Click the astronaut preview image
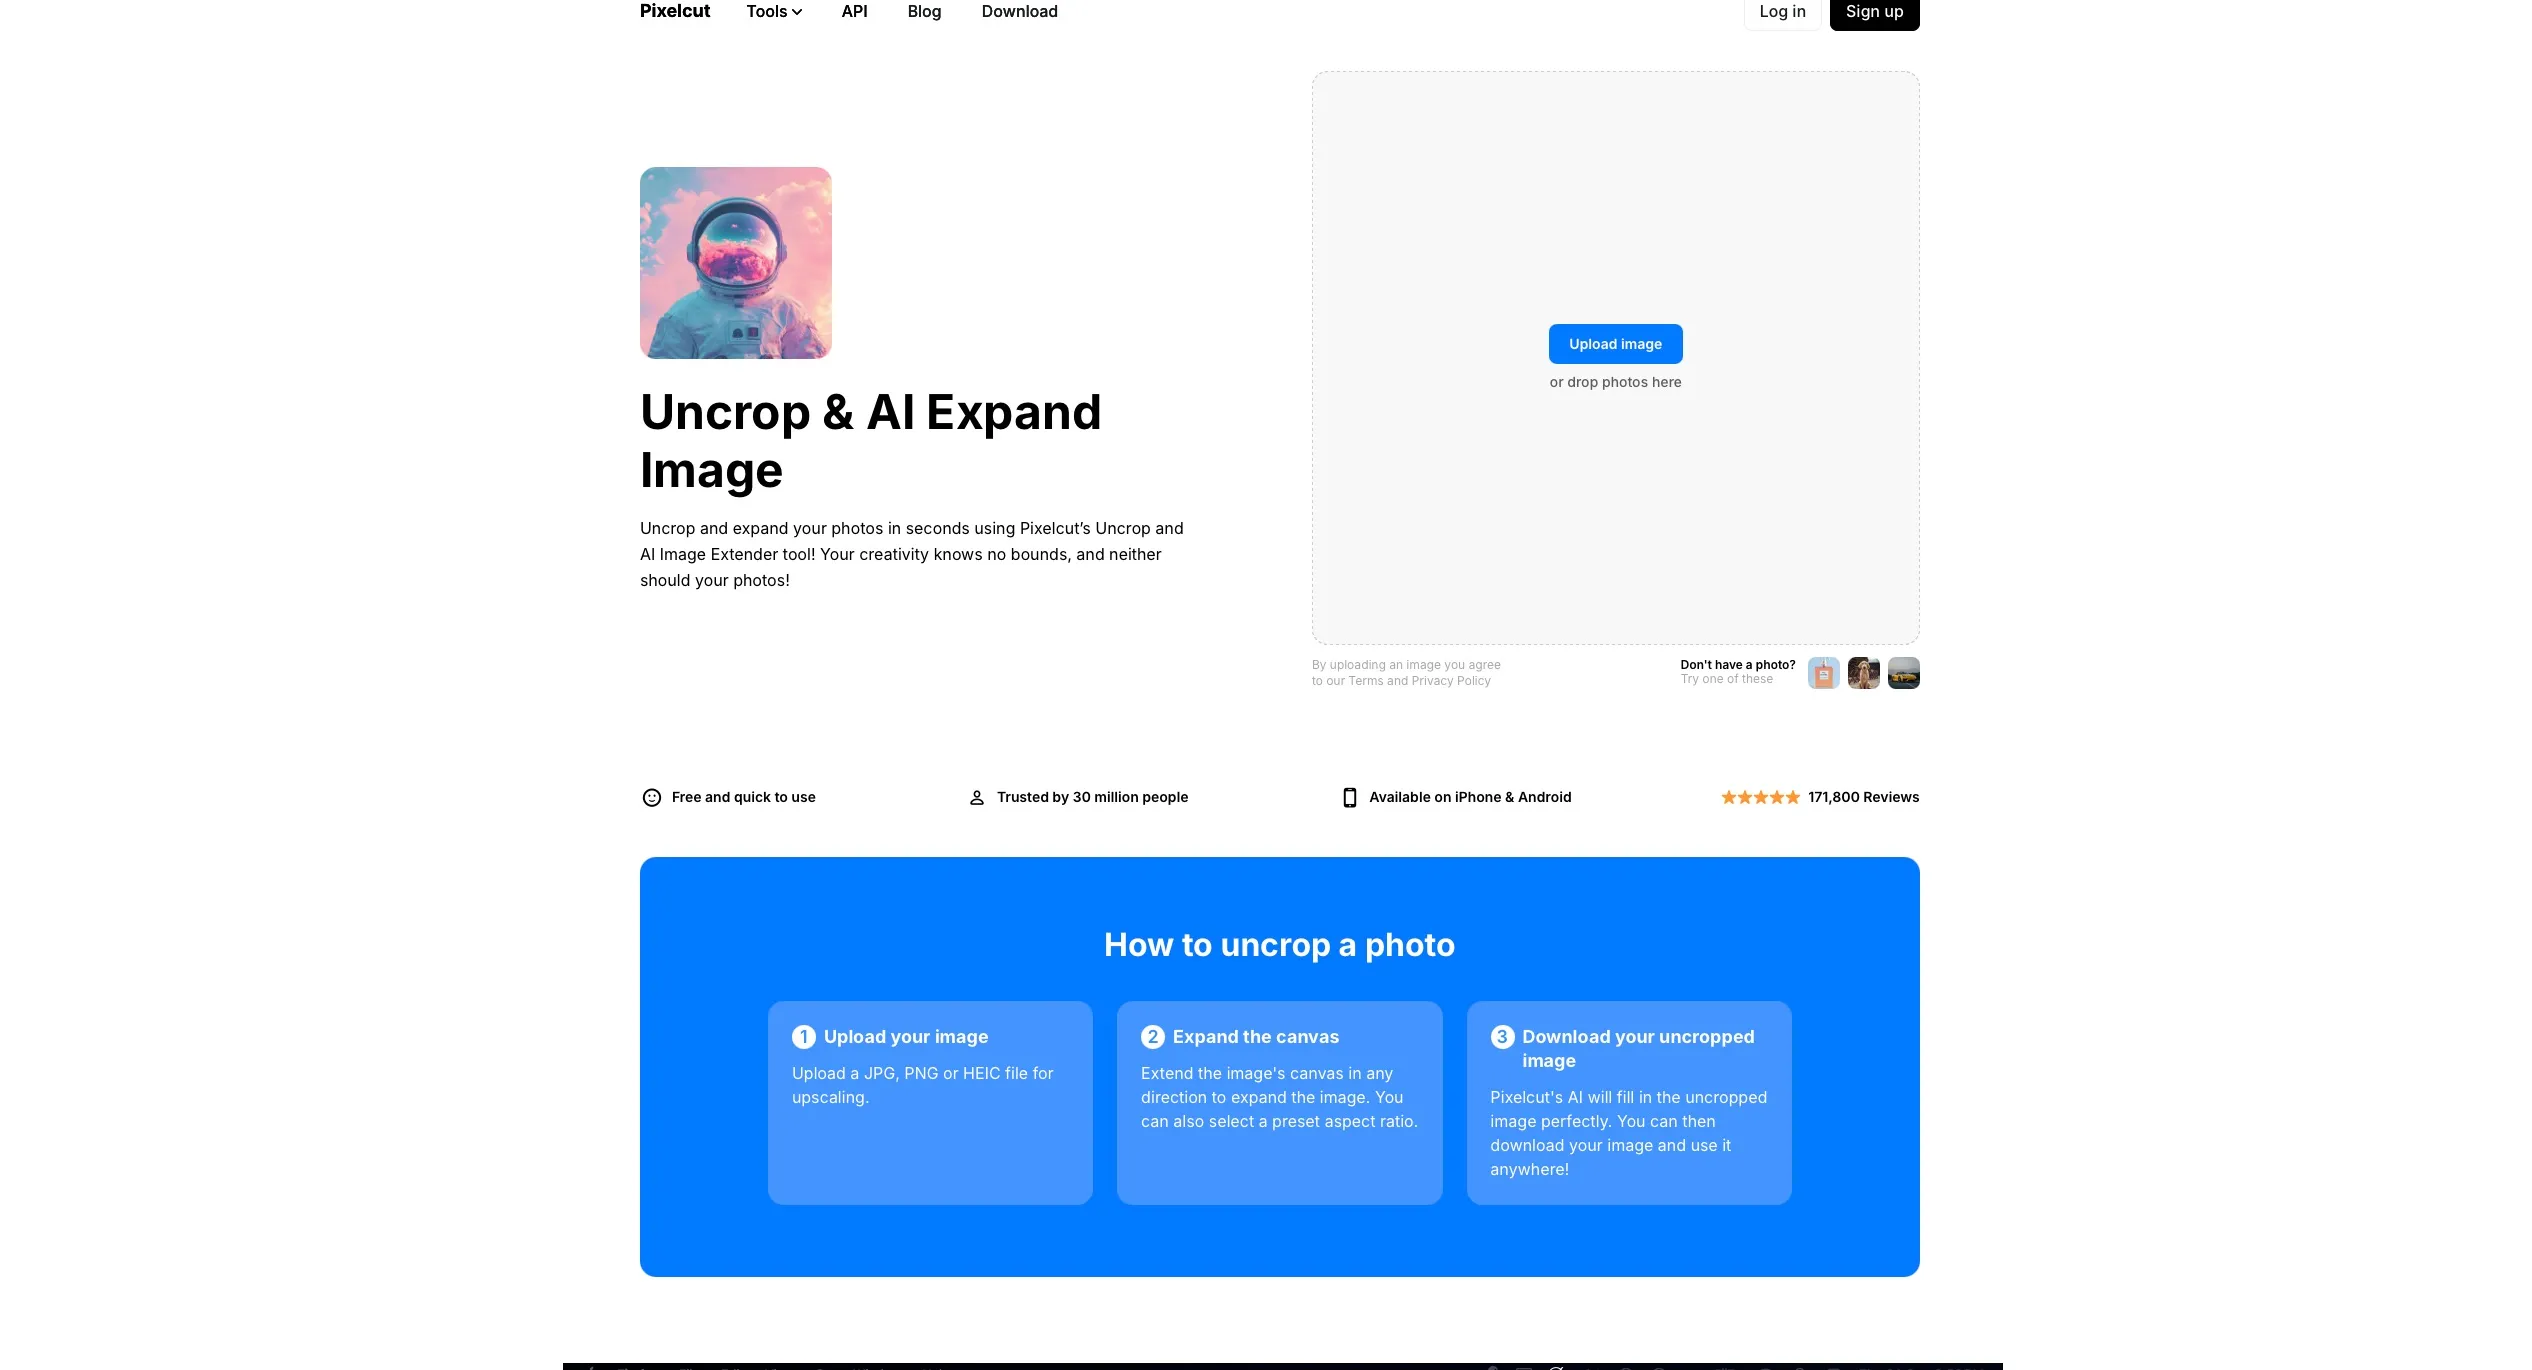Image resolution: width=2532 pixels, height=1370 pixels. click(735, 262)
